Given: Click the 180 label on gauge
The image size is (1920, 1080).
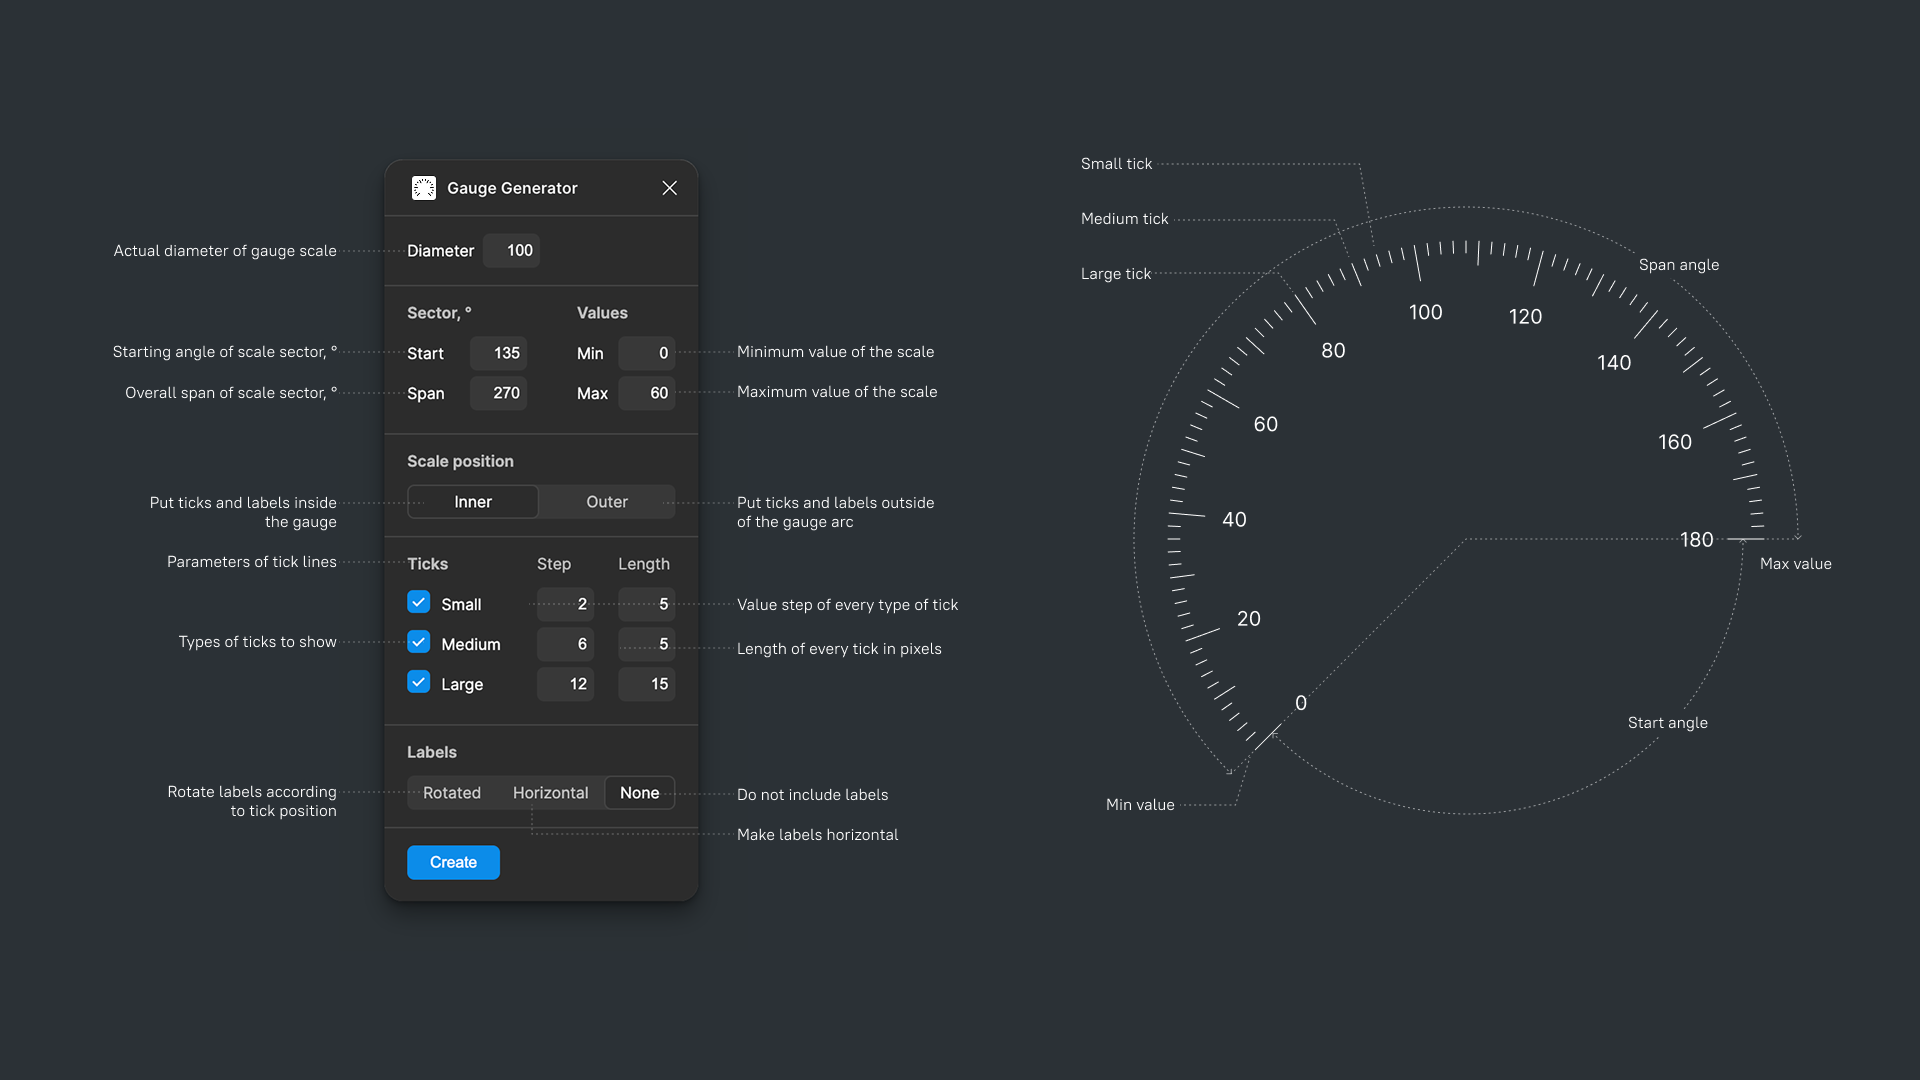Looking at the screenshot, I should 1697,540.
